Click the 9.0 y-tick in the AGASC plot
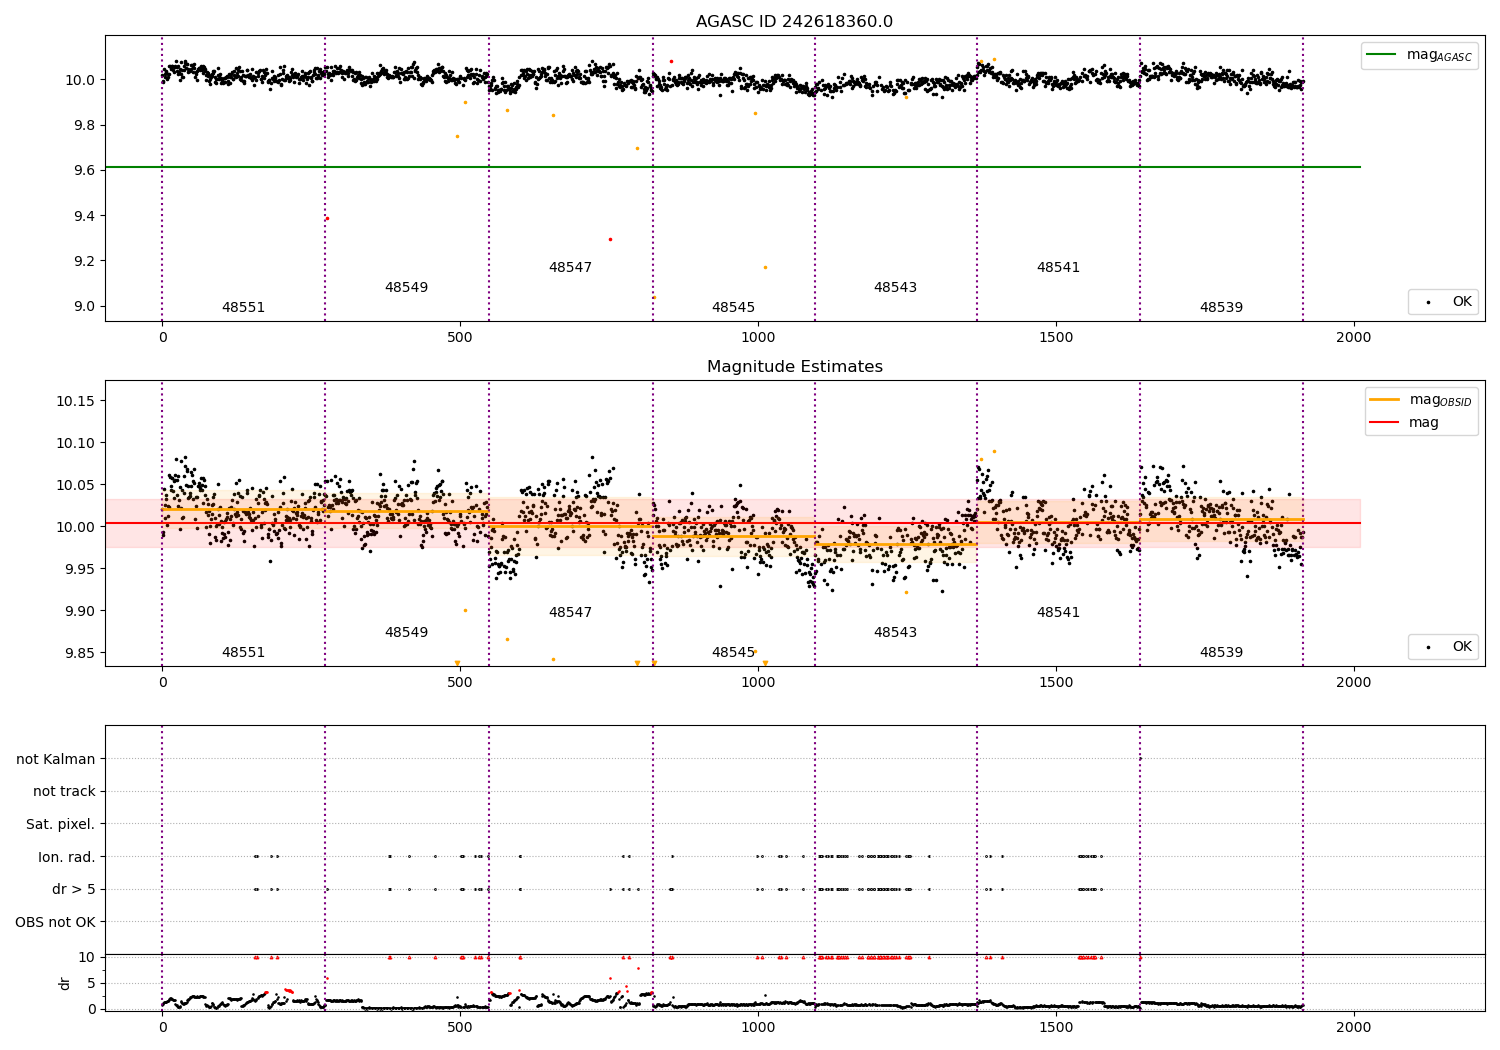The width and height of the screenshot is (1500, 1050). 85,307
